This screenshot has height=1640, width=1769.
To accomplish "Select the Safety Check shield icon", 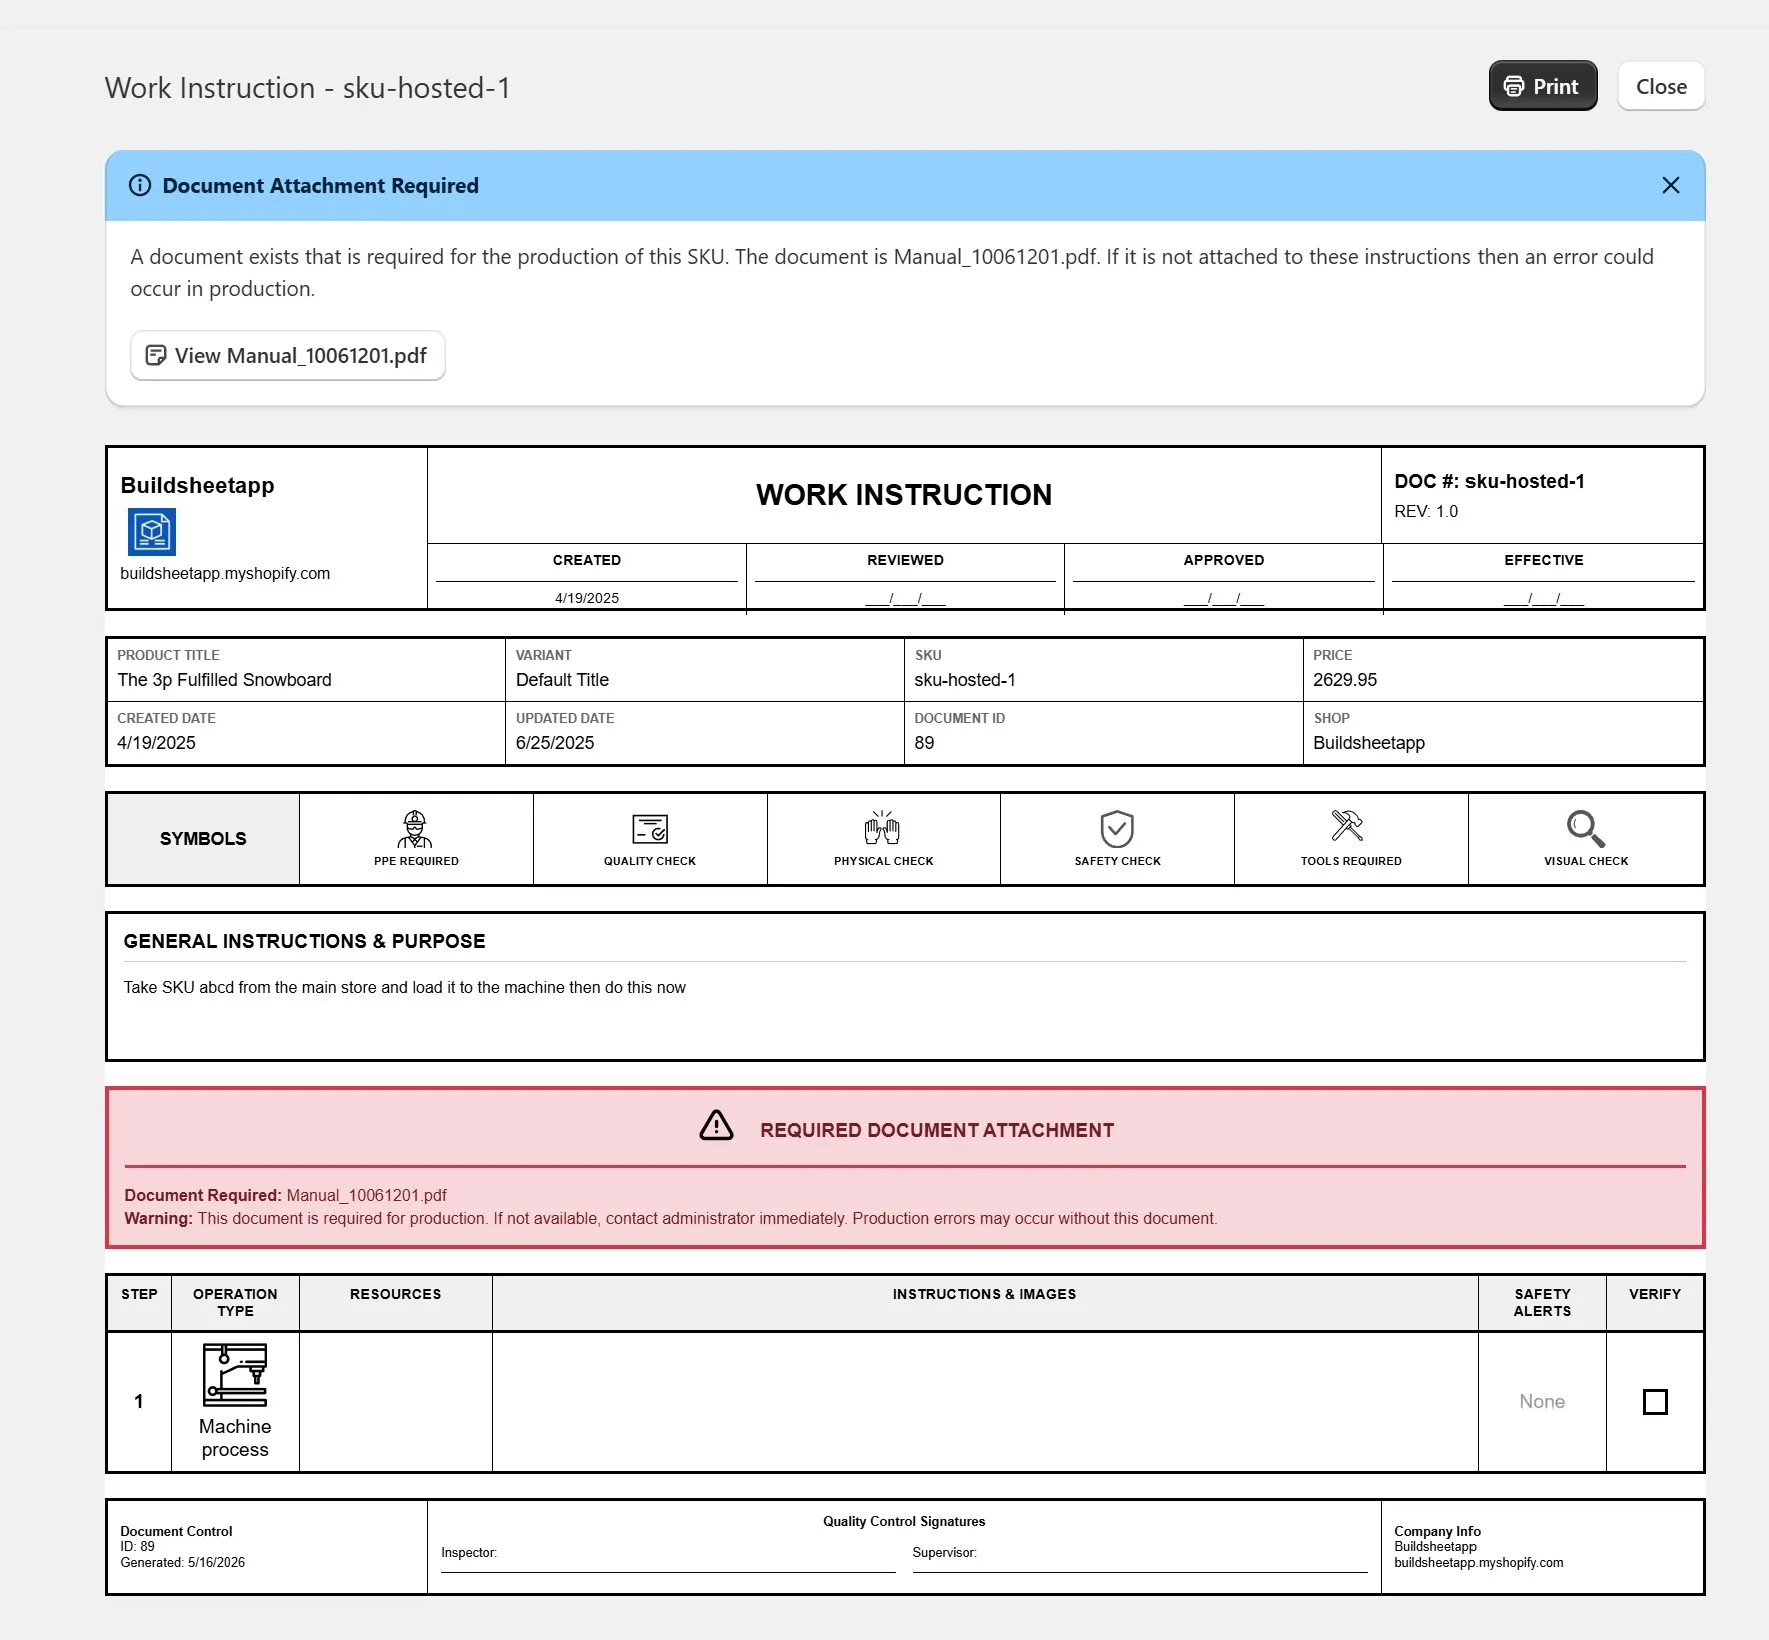I will coord(1117,829).
